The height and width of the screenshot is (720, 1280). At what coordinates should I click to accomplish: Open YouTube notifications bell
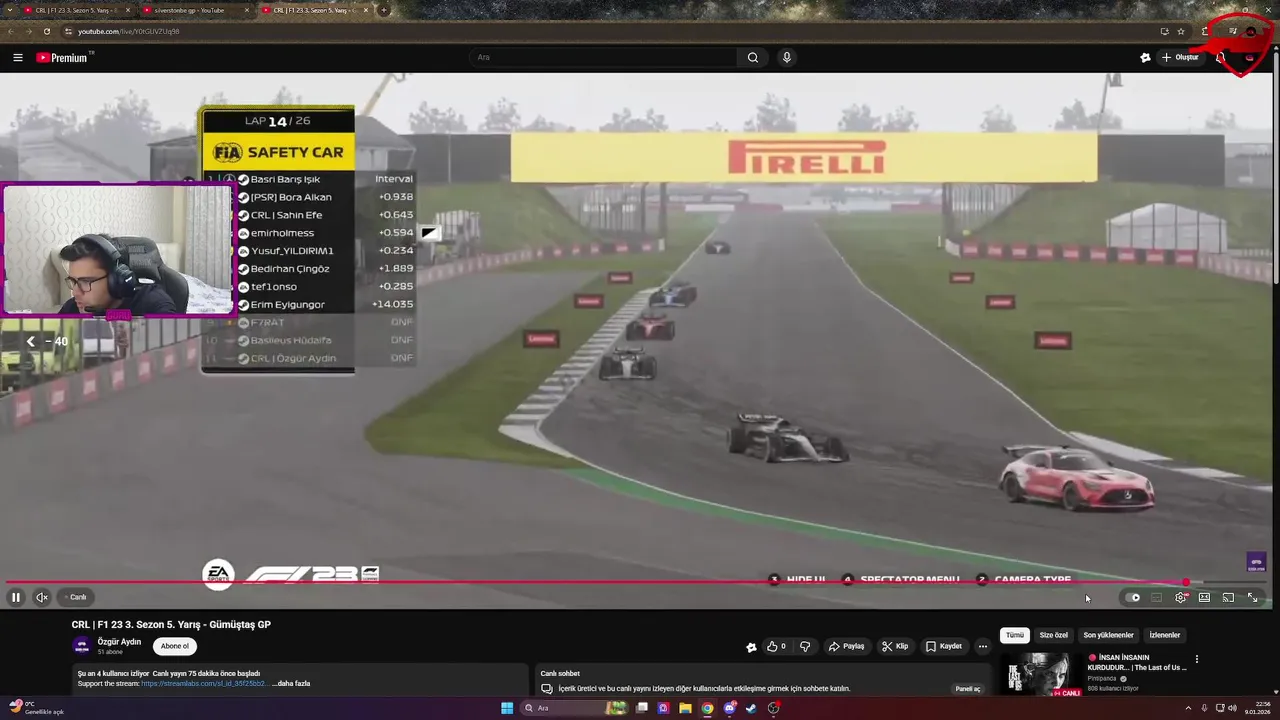tap(1220, 57)
